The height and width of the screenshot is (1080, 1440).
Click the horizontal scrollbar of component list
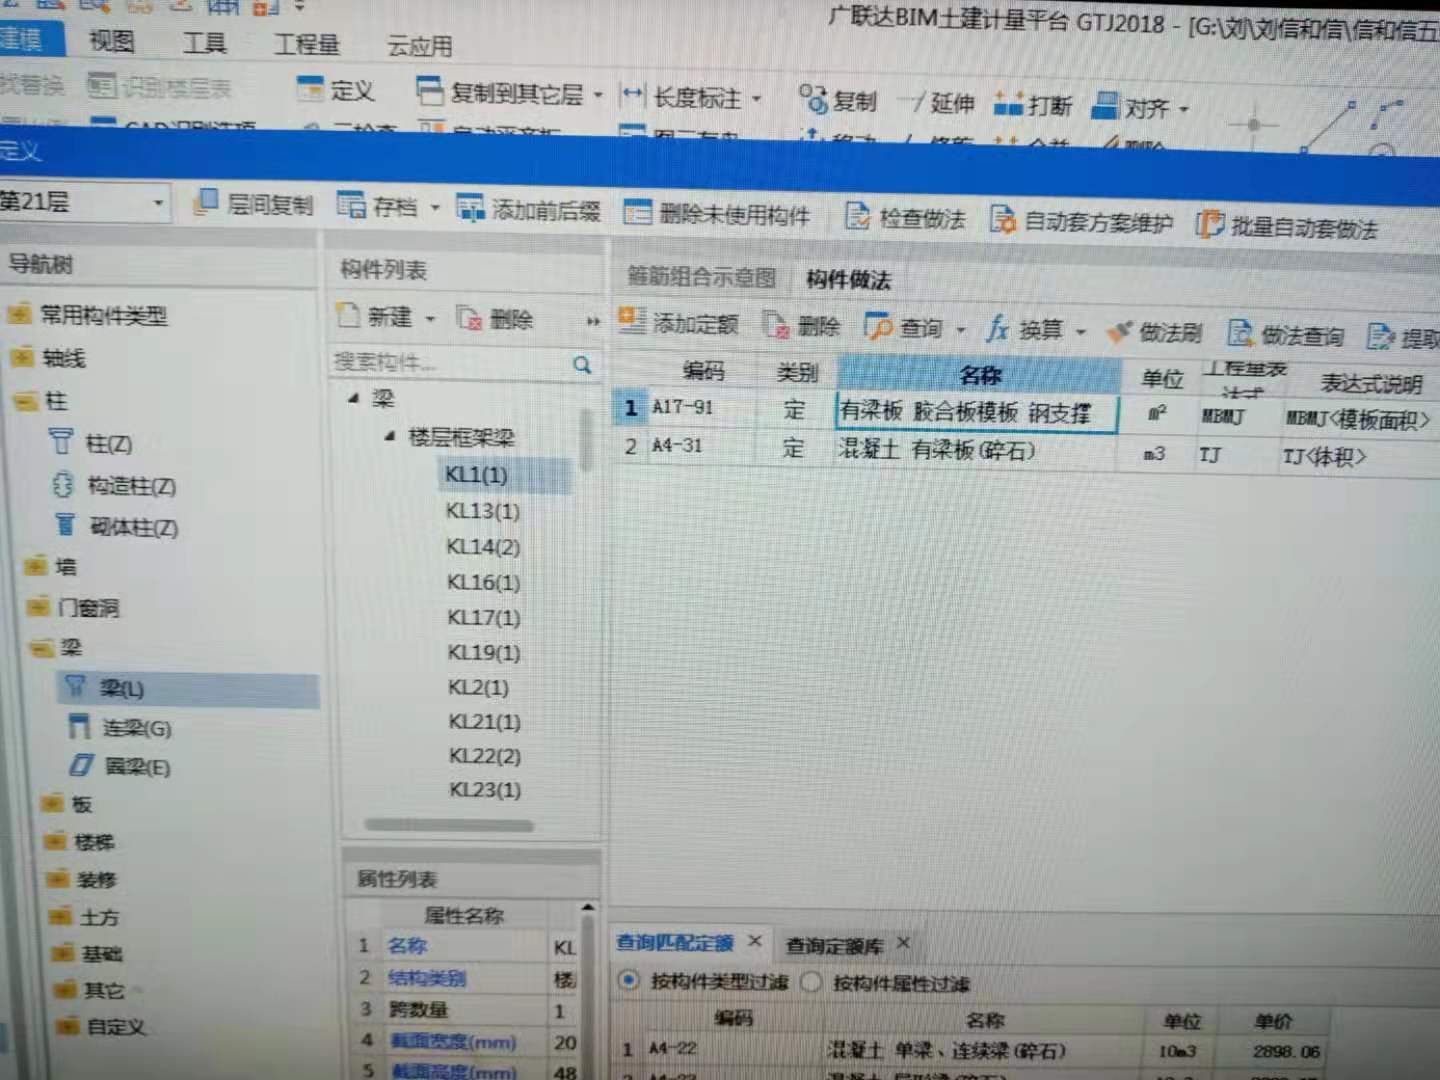(449, 825)
